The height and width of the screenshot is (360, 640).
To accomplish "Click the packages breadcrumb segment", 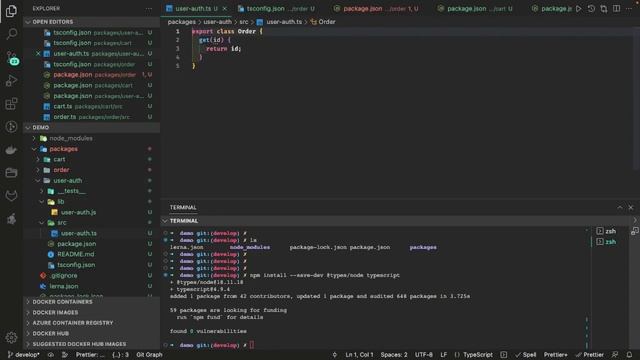I will tap(182, 22).
